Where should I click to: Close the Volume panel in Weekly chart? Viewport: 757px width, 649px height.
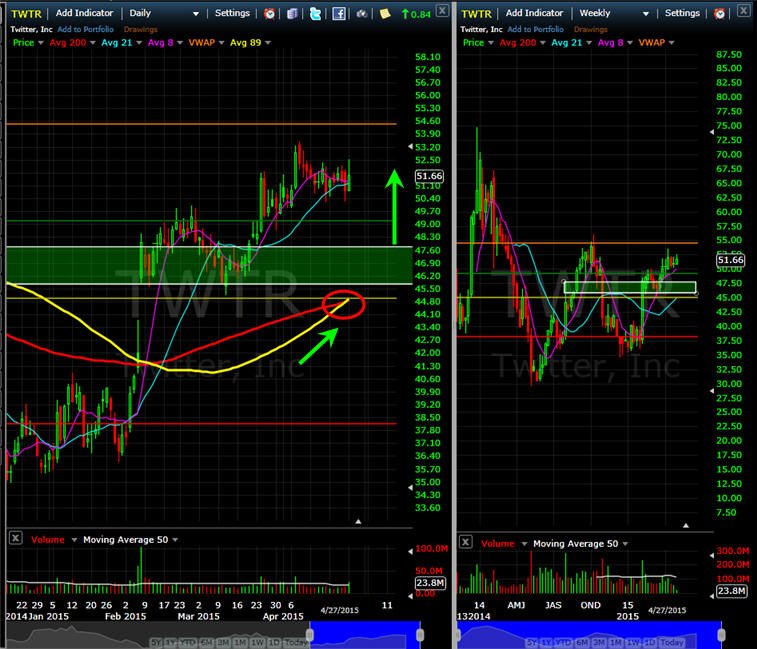click(465, 542)
